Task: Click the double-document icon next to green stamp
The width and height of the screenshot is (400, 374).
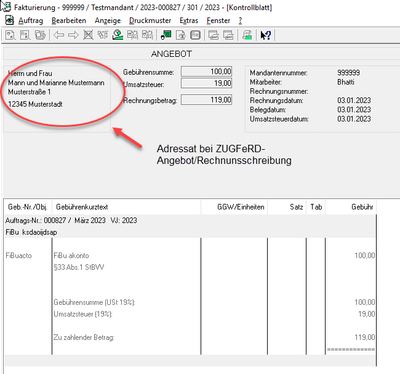Action: point(132,35)
